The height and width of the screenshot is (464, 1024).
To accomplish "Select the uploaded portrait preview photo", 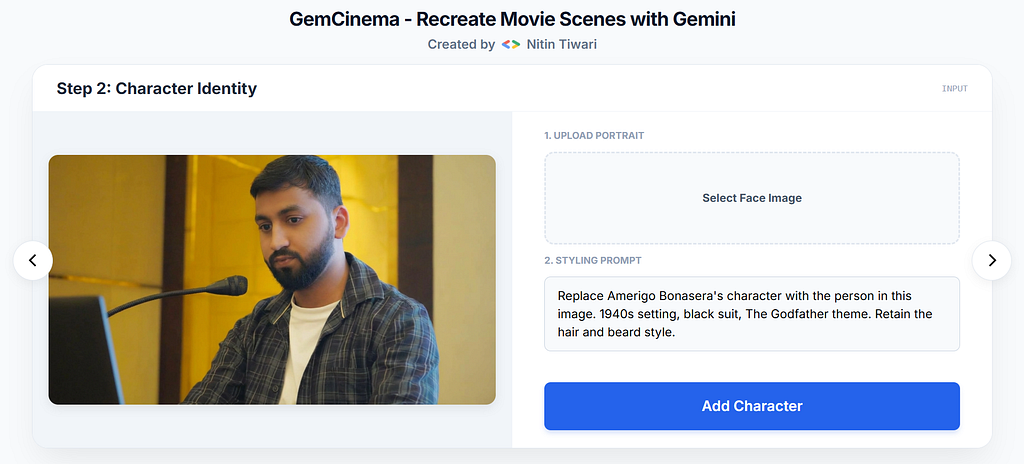I will [x=272, y=280].
